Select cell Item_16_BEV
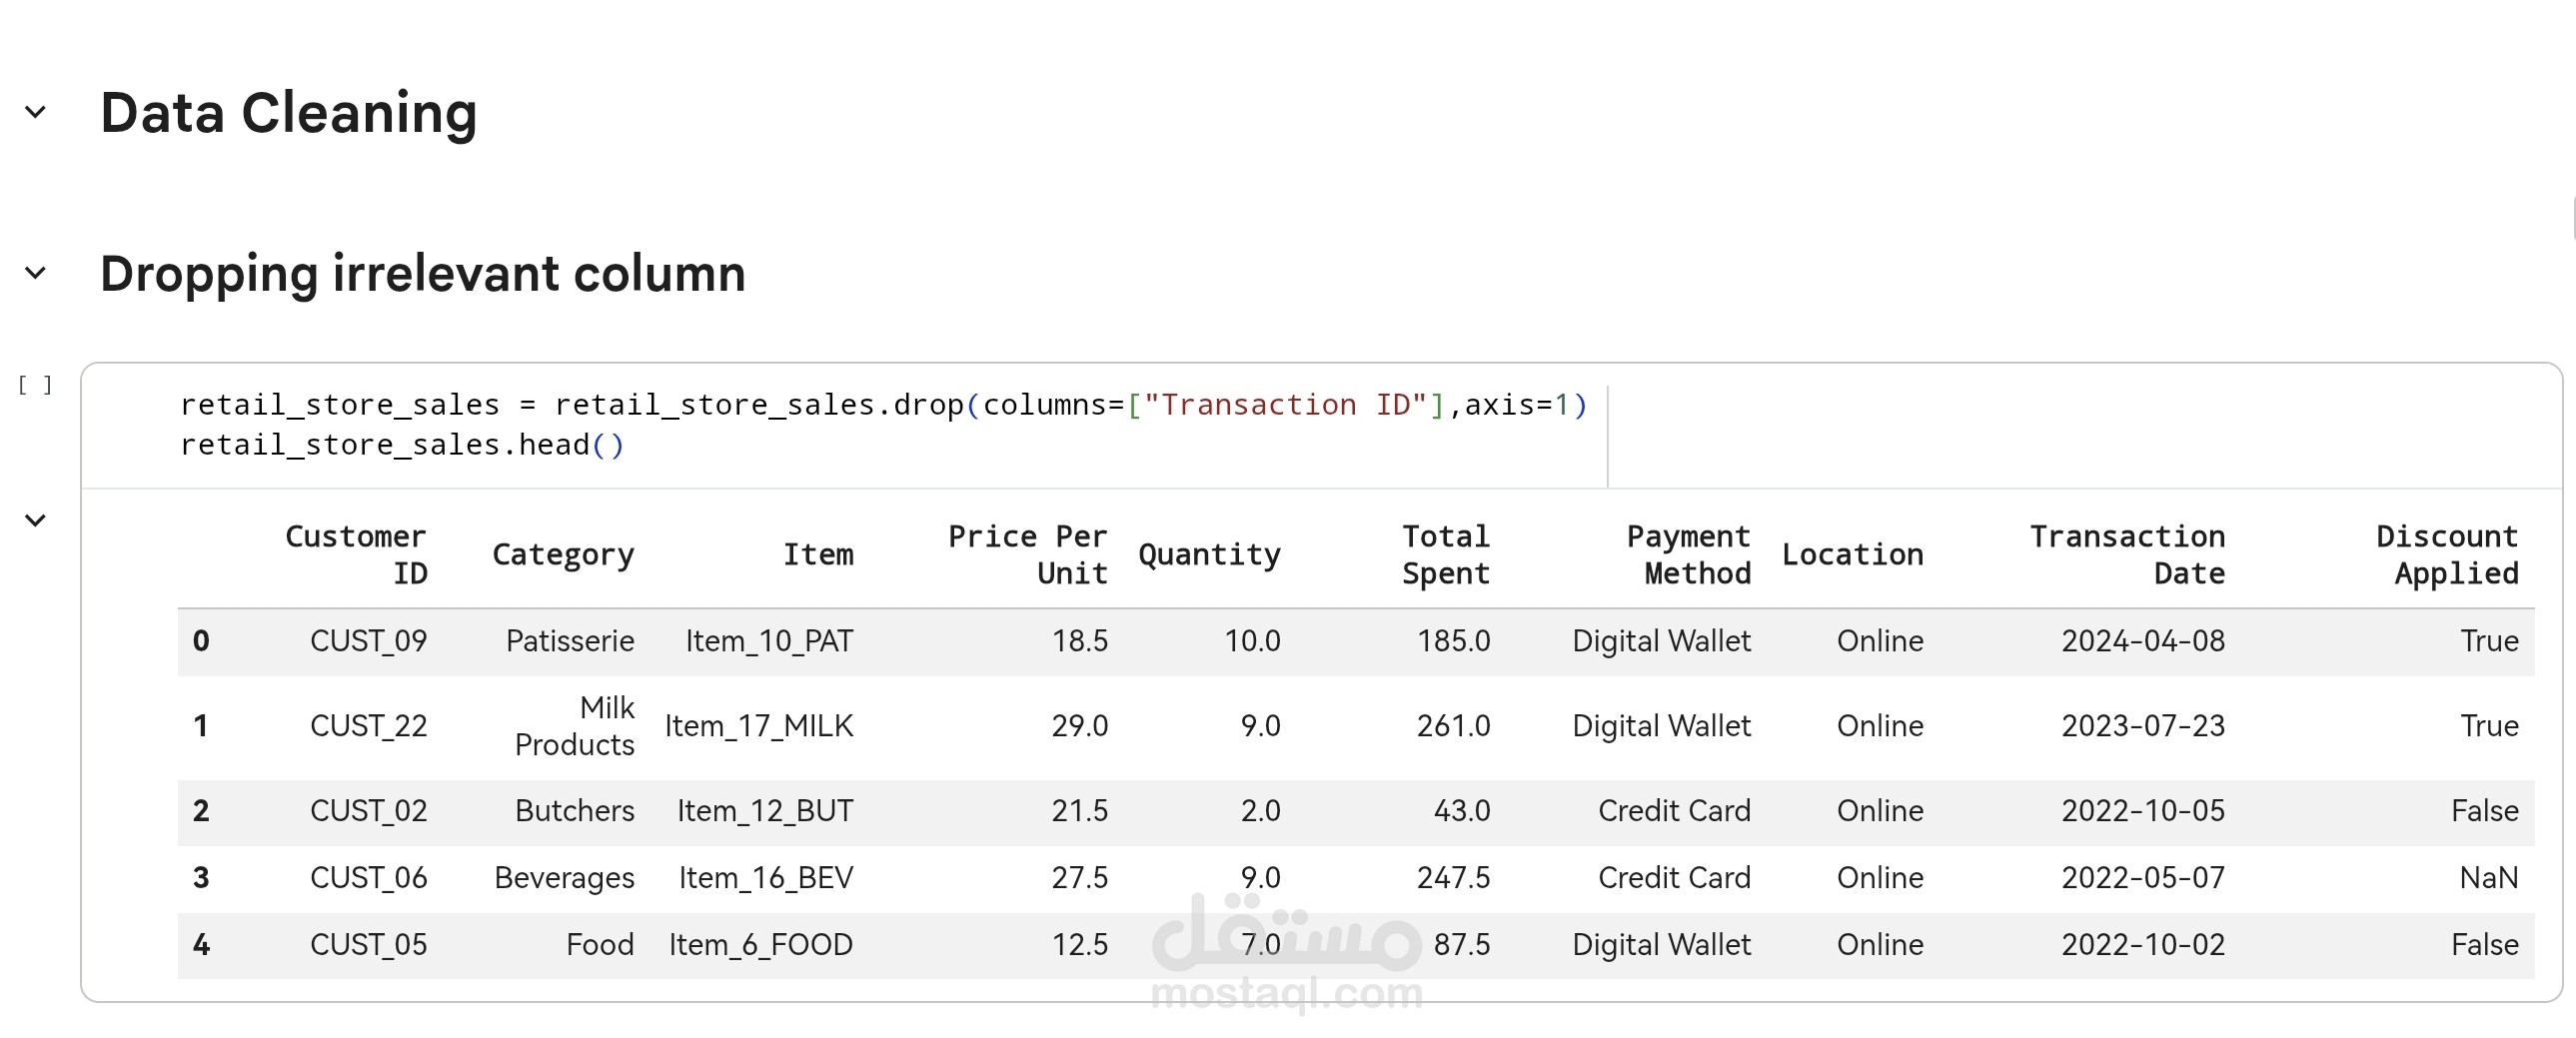 click(766, 878)
